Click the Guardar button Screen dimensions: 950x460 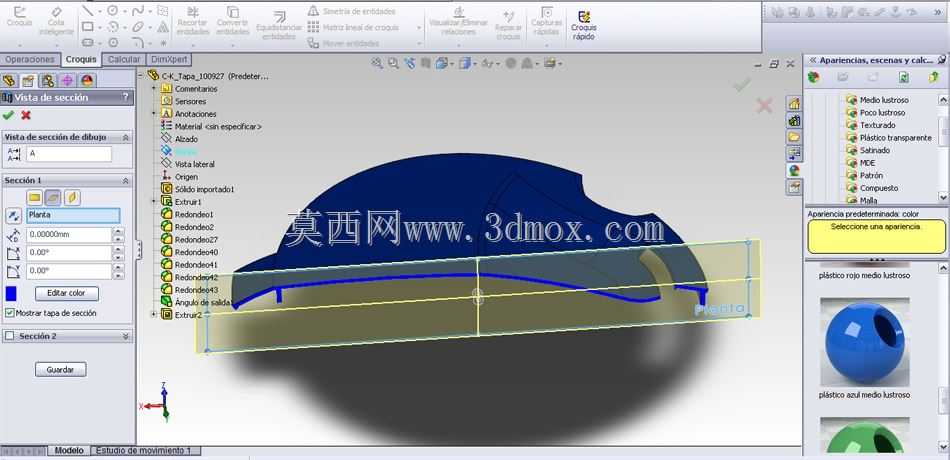pos(61,369)
